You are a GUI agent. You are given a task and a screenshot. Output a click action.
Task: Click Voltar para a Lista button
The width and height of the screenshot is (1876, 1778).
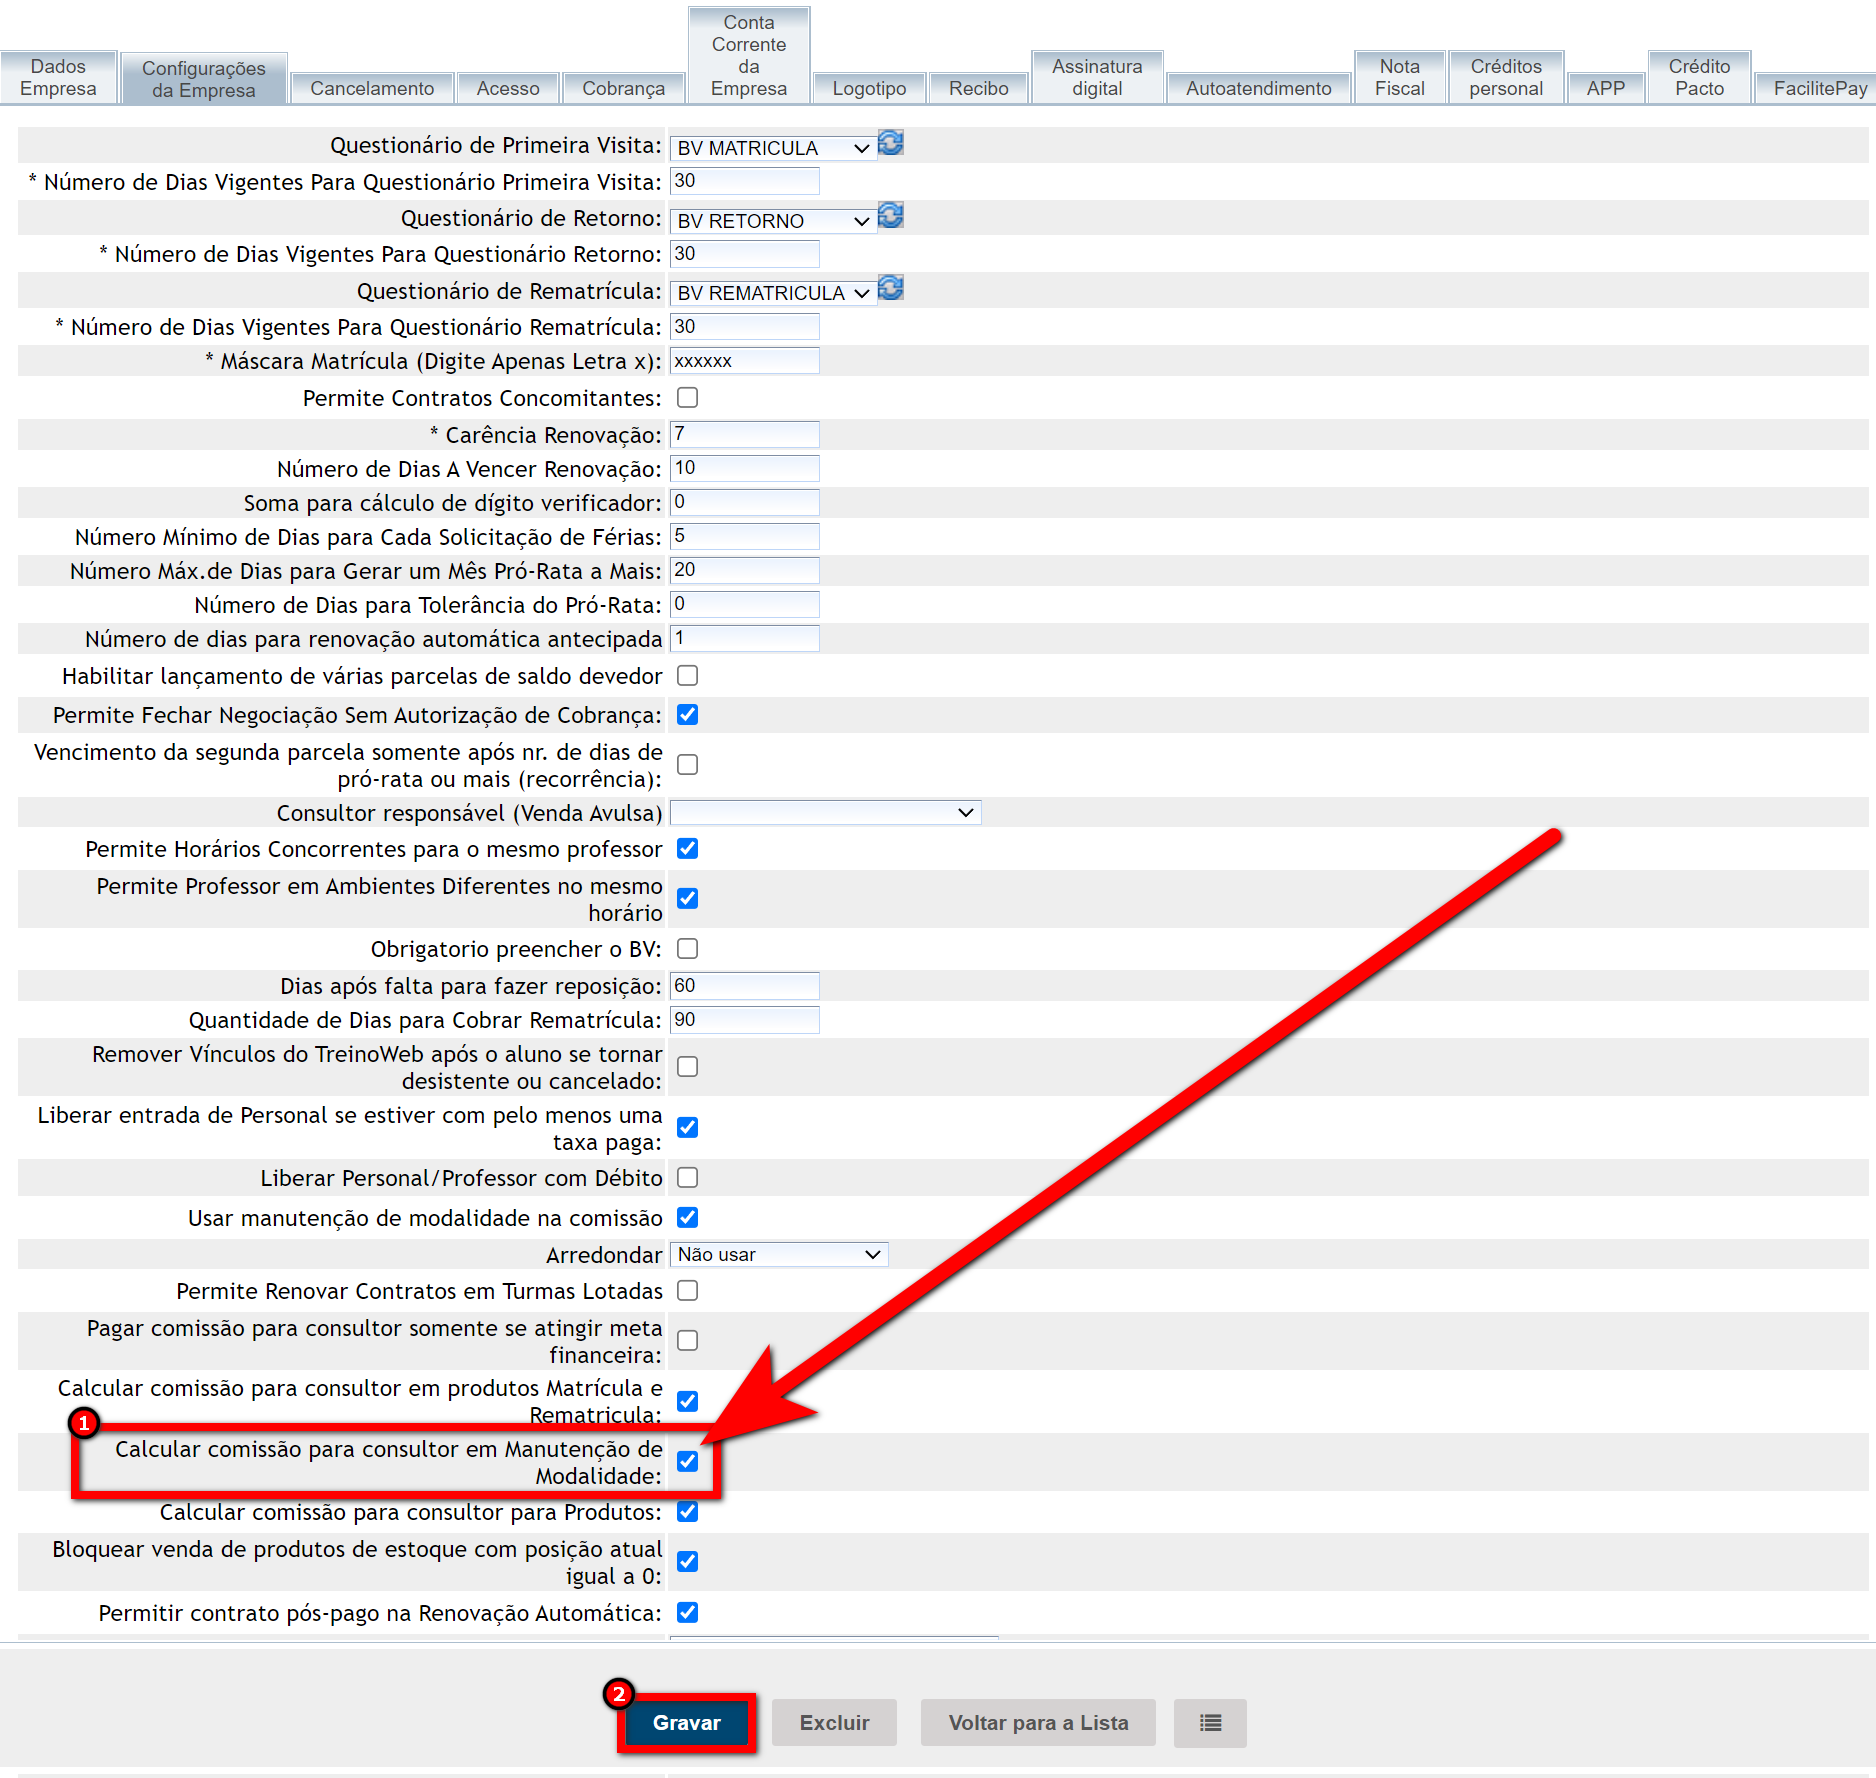1038,1723
